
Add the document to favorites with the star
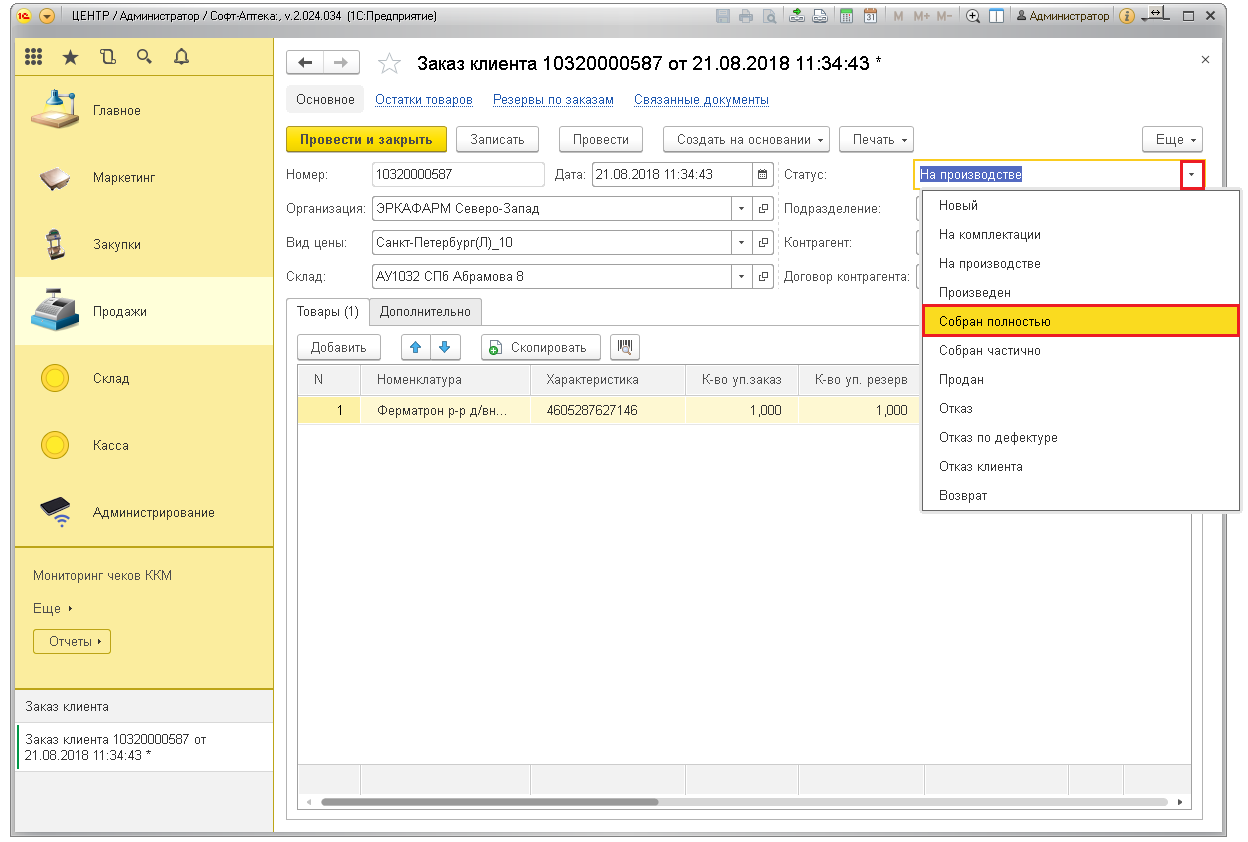pos(389,64)
